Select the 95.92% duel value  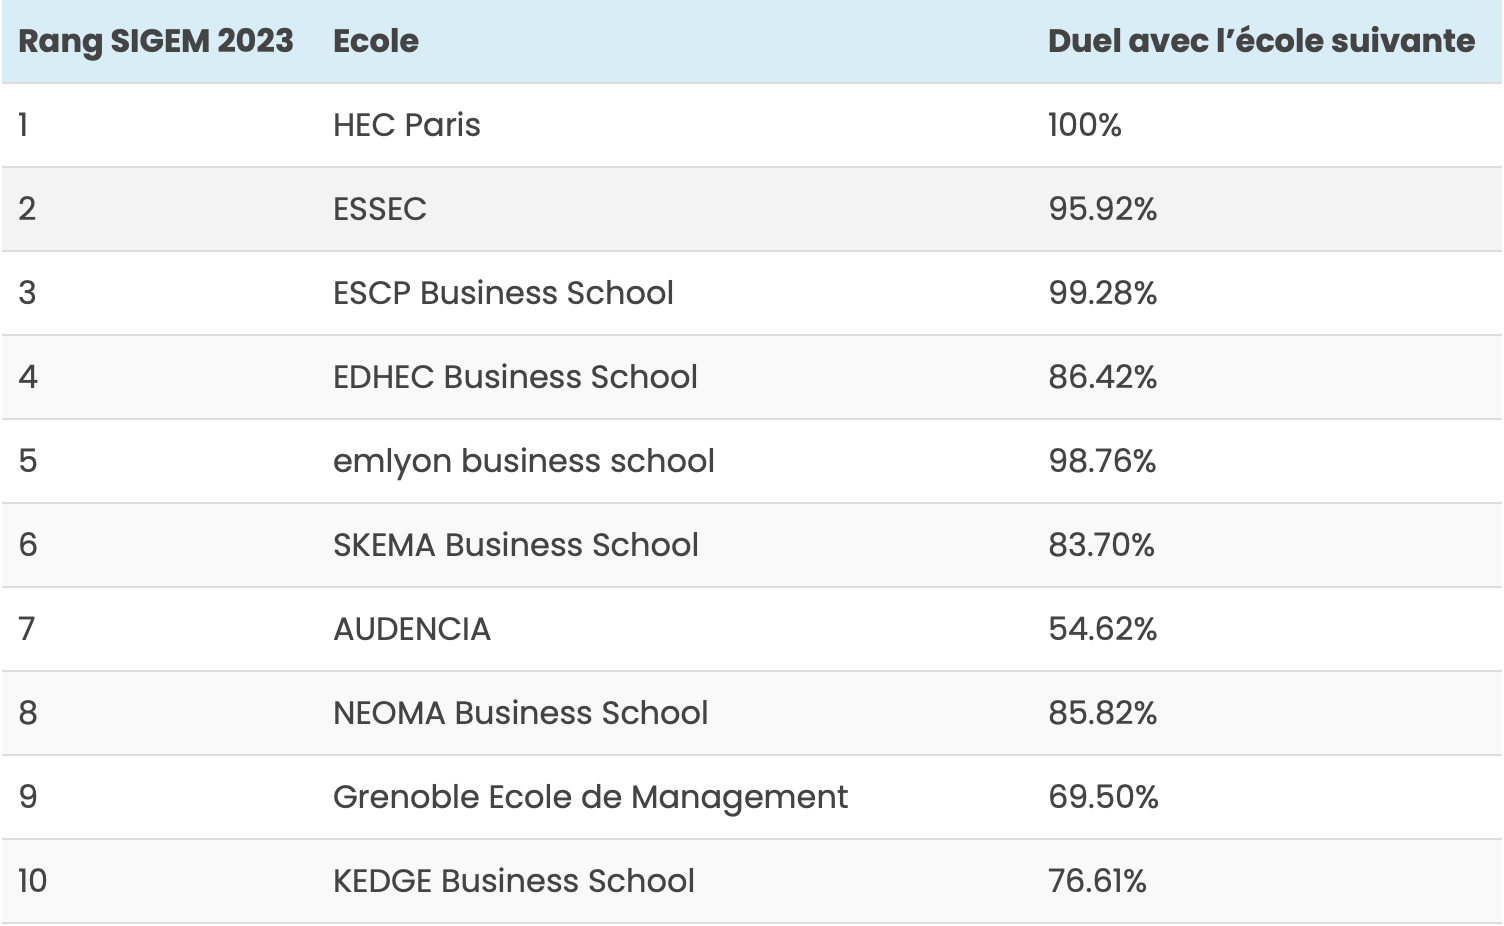1103,209
